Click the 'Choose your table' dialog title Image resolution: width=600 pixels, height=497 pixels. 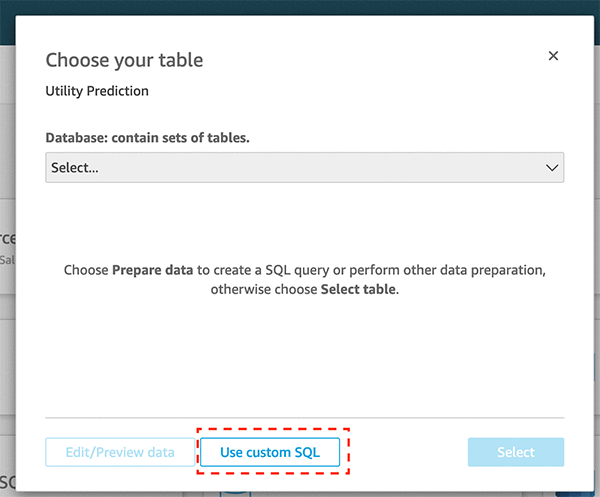click(x=124, y=60)
